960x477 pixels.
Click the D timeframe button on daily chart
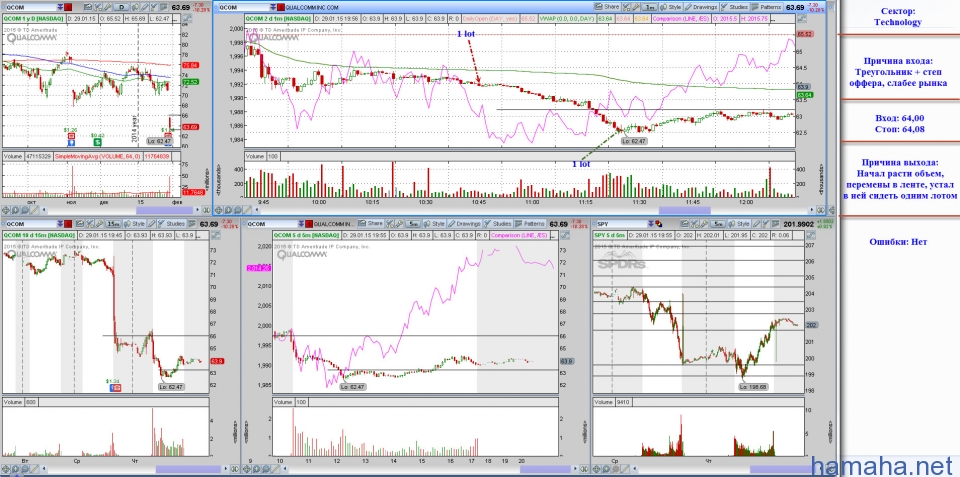pyautogui.click(x=121, y=7)
